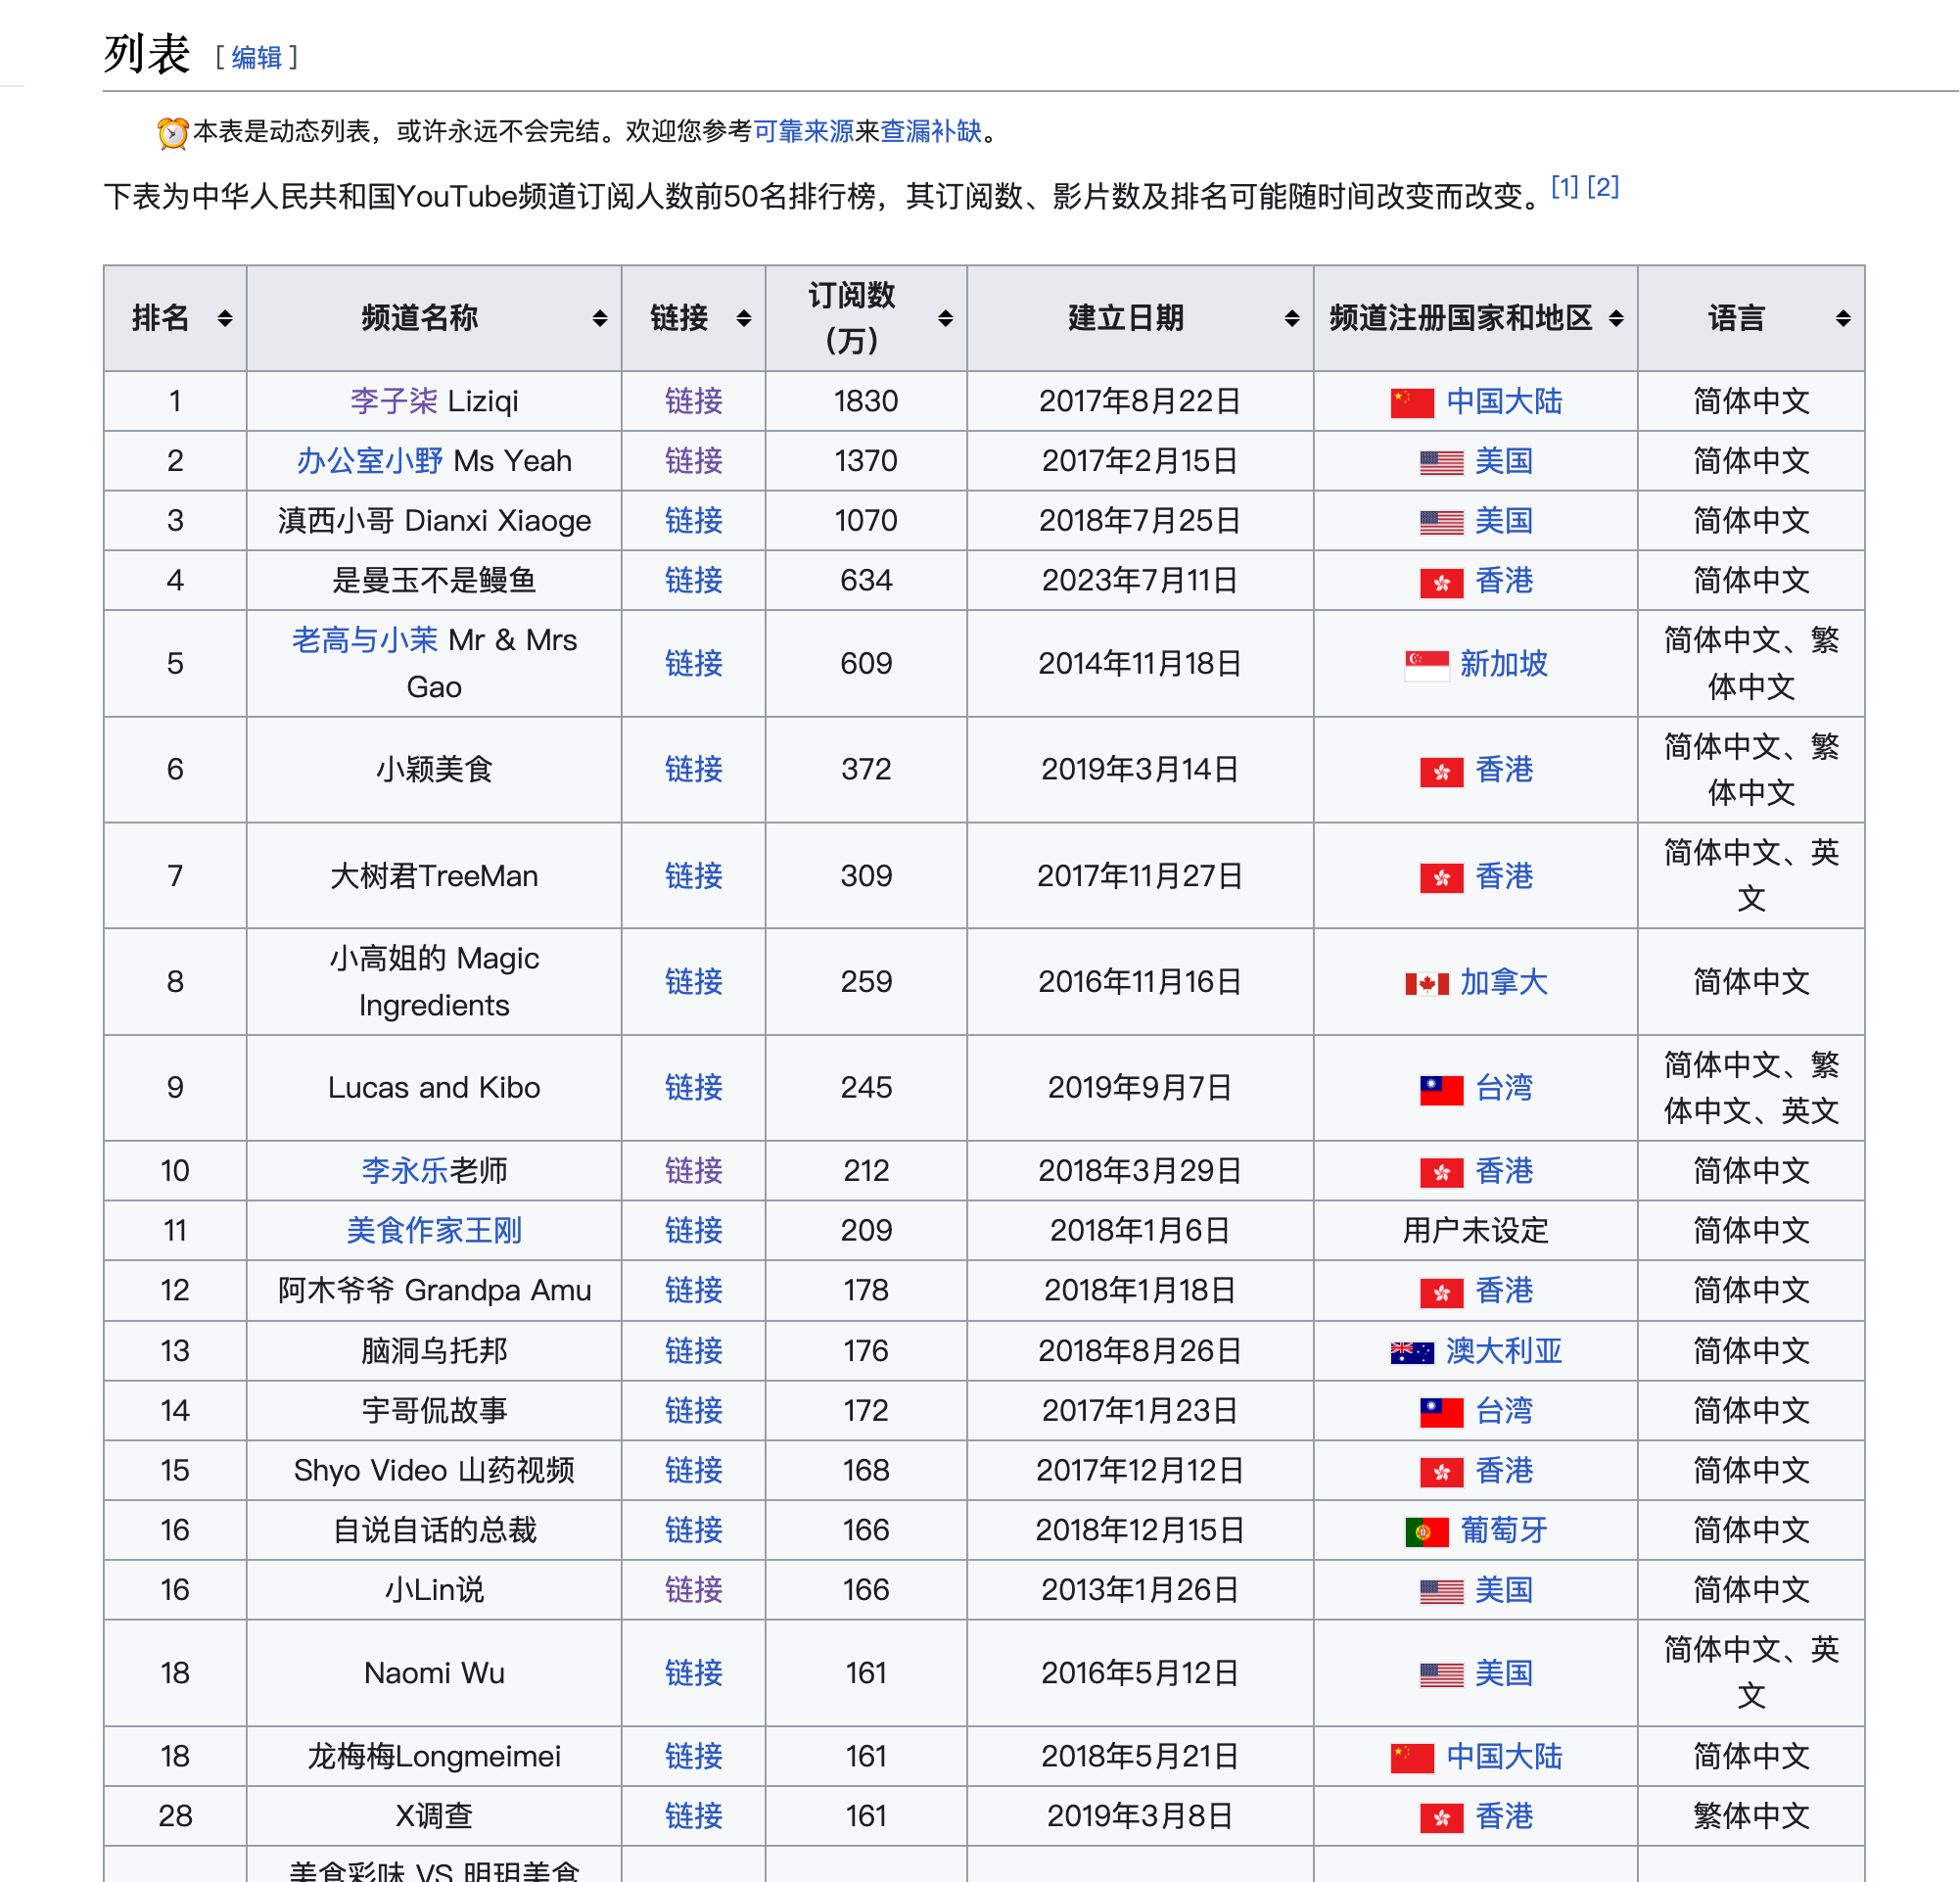Click Australia flag icon in row 13
The height and width of the screenshot is (1882, 1960).
1412,1353
